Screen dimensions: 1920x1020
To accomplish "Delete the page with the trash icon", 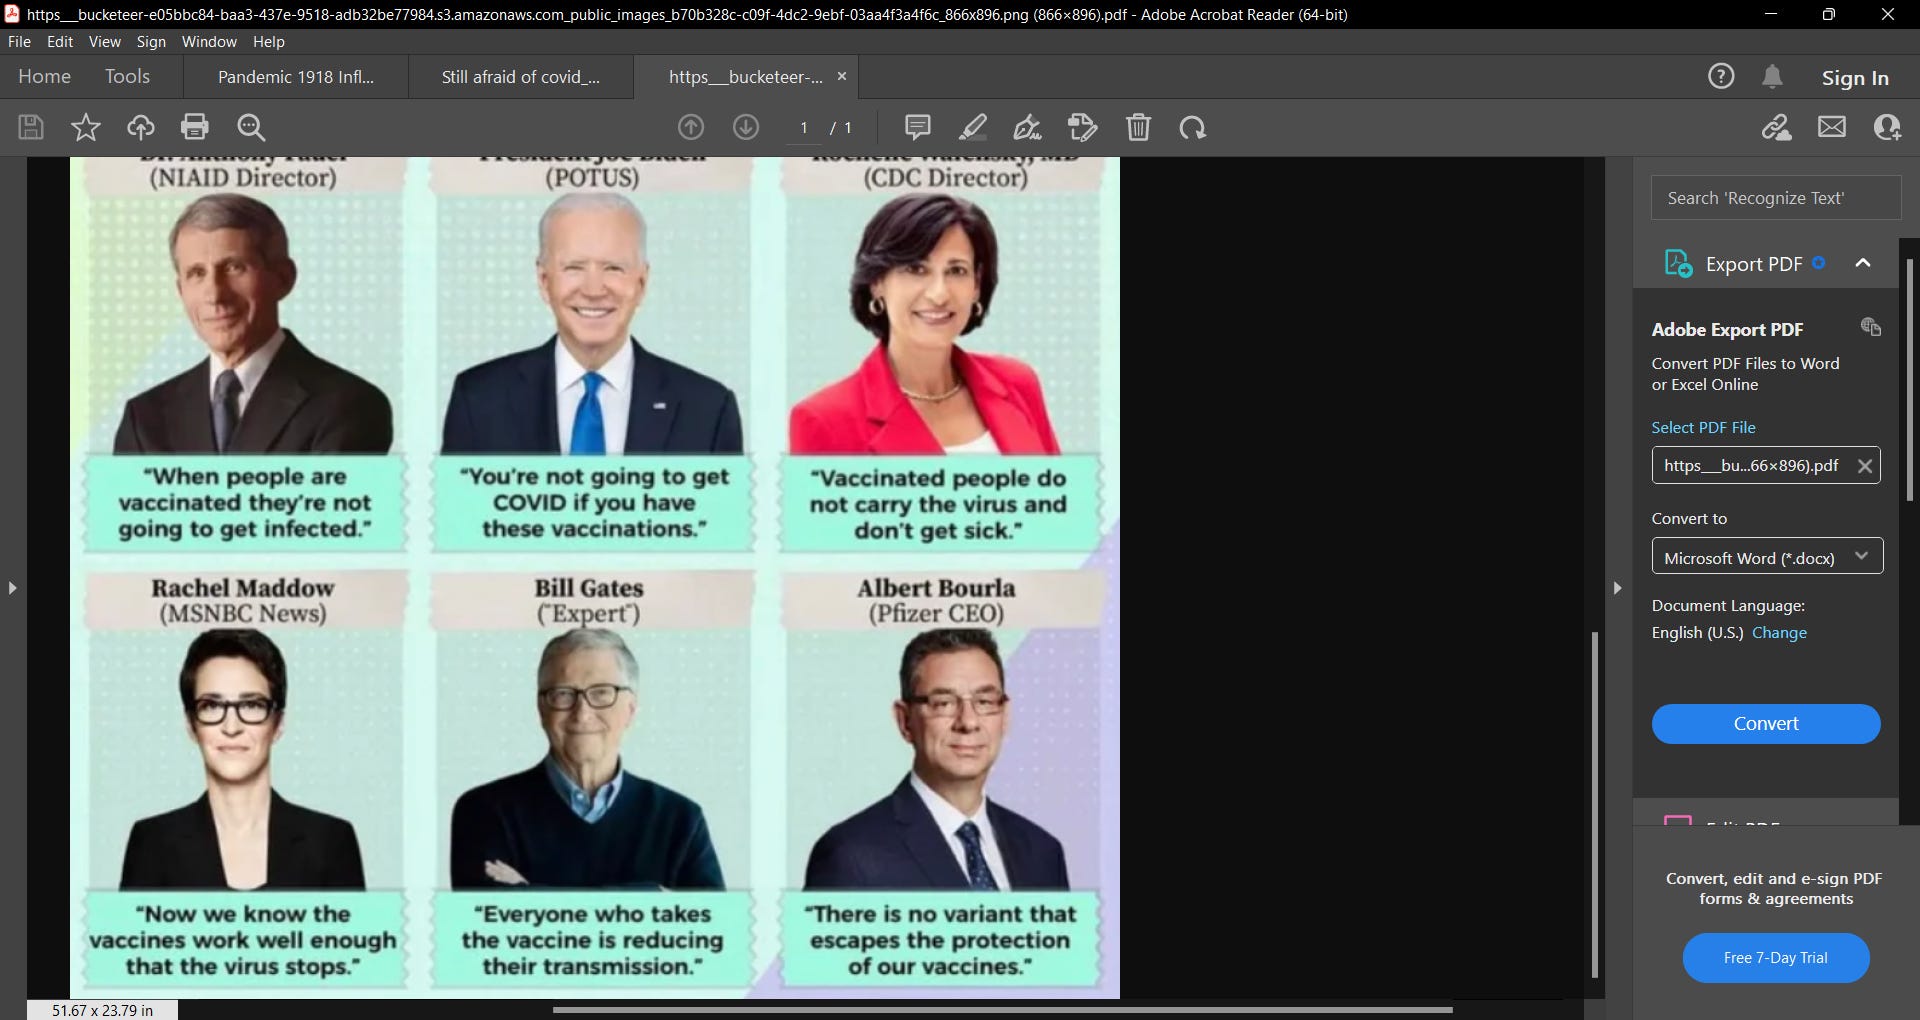I will (1138, 127).
